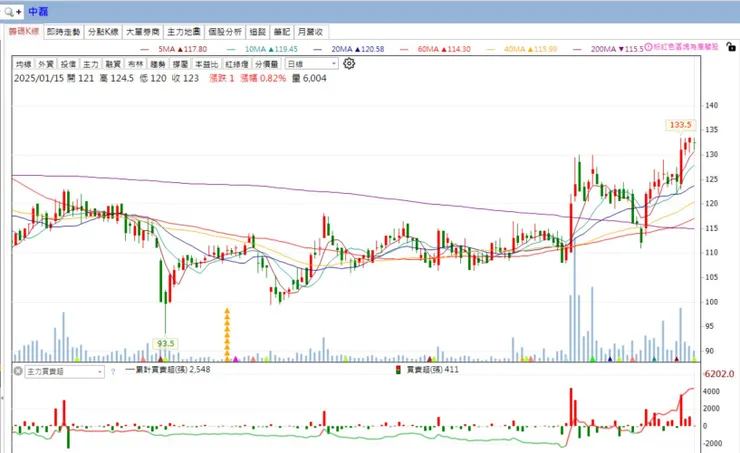Viewport: 740px width, 453px height.
Task: Open the 筆記 tab
Action: pyautogui.click(x=282, y=32)
